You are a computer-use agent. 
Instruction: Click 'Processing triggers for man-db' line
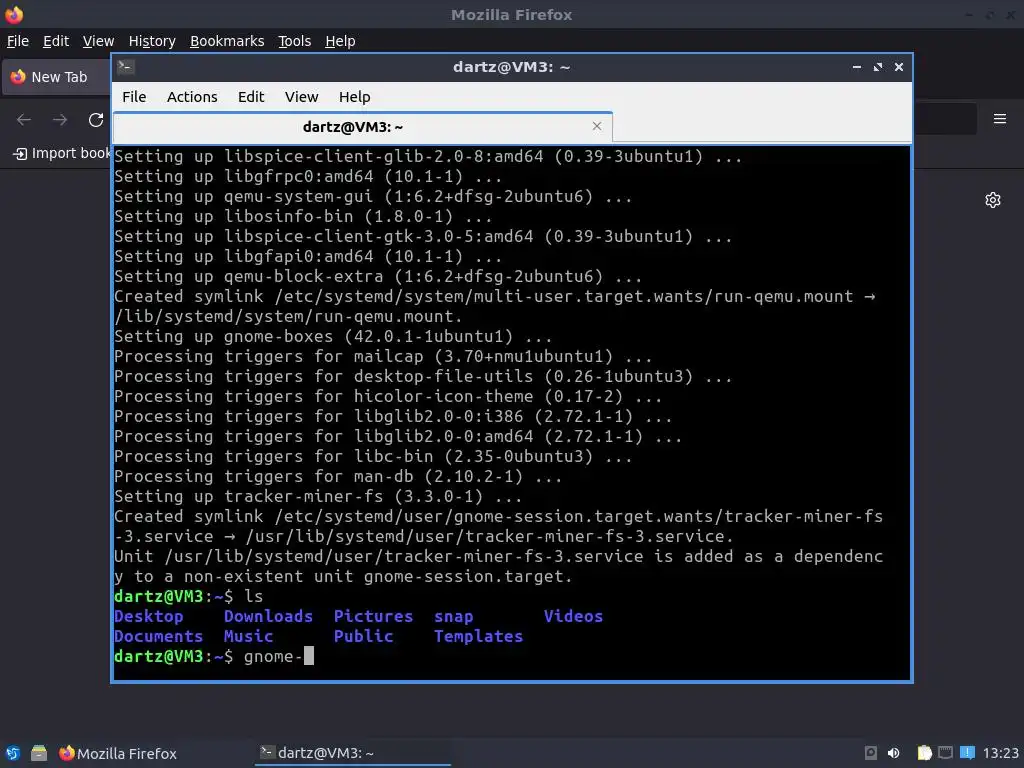tap(338, 476)
